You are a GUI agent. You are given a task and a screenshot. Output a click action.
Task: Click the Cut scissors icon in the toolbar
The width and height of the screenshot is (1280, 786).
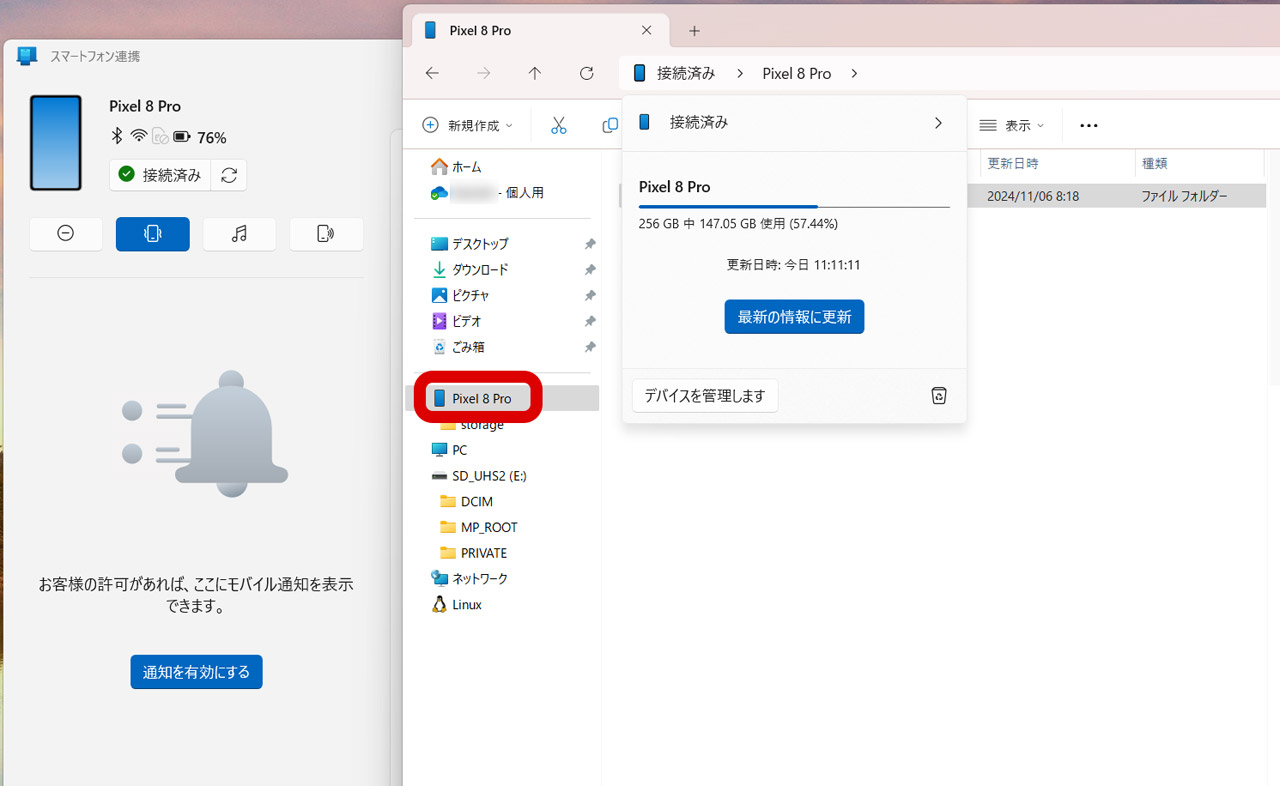[558, 124]
